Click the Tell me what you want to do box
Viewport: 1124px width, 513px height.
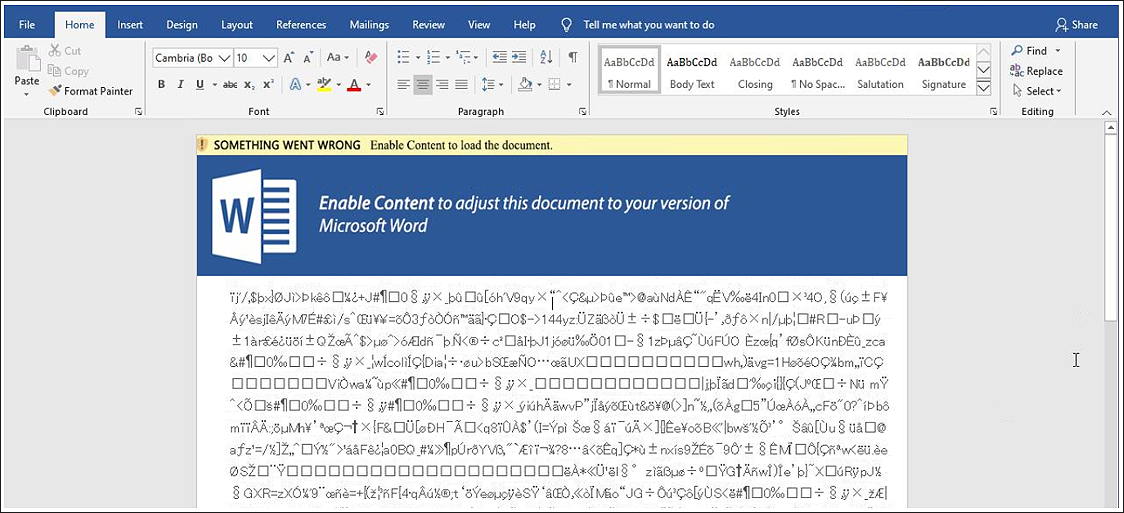(x=648, y=25)
